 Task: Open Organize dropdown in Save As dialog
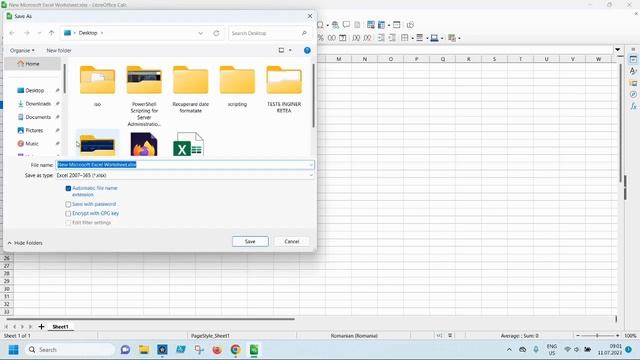point(22,50)
